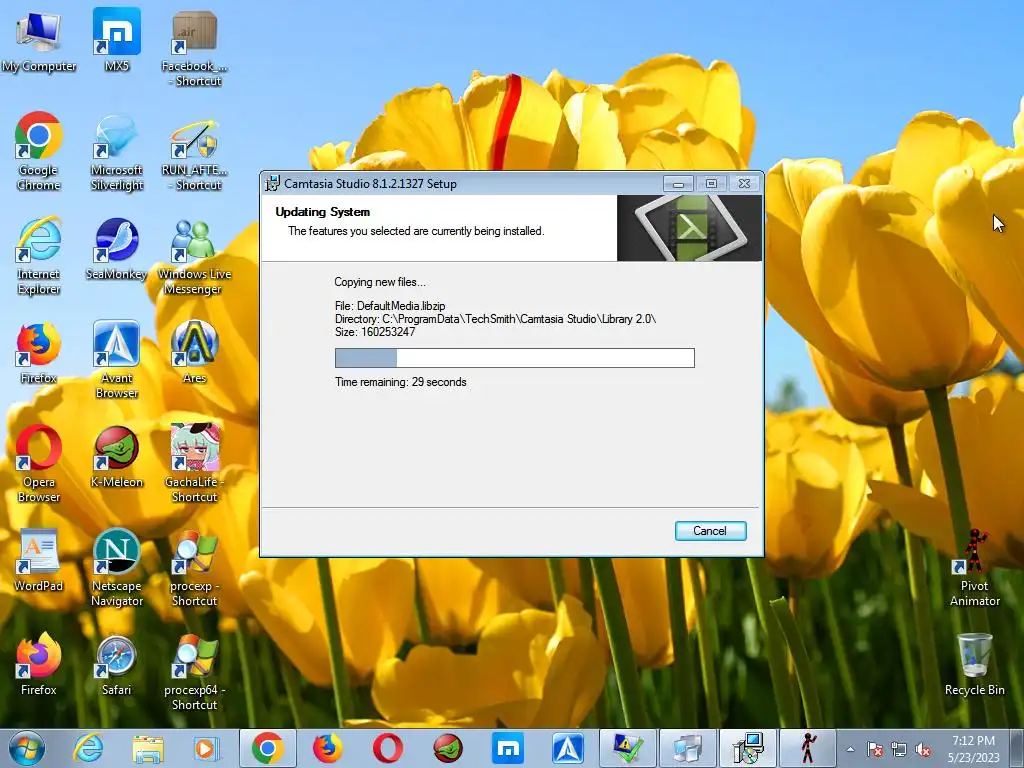Select the K-Meleon desktop shortcut
Screen dimensions: 1024x768
point(116,457)
